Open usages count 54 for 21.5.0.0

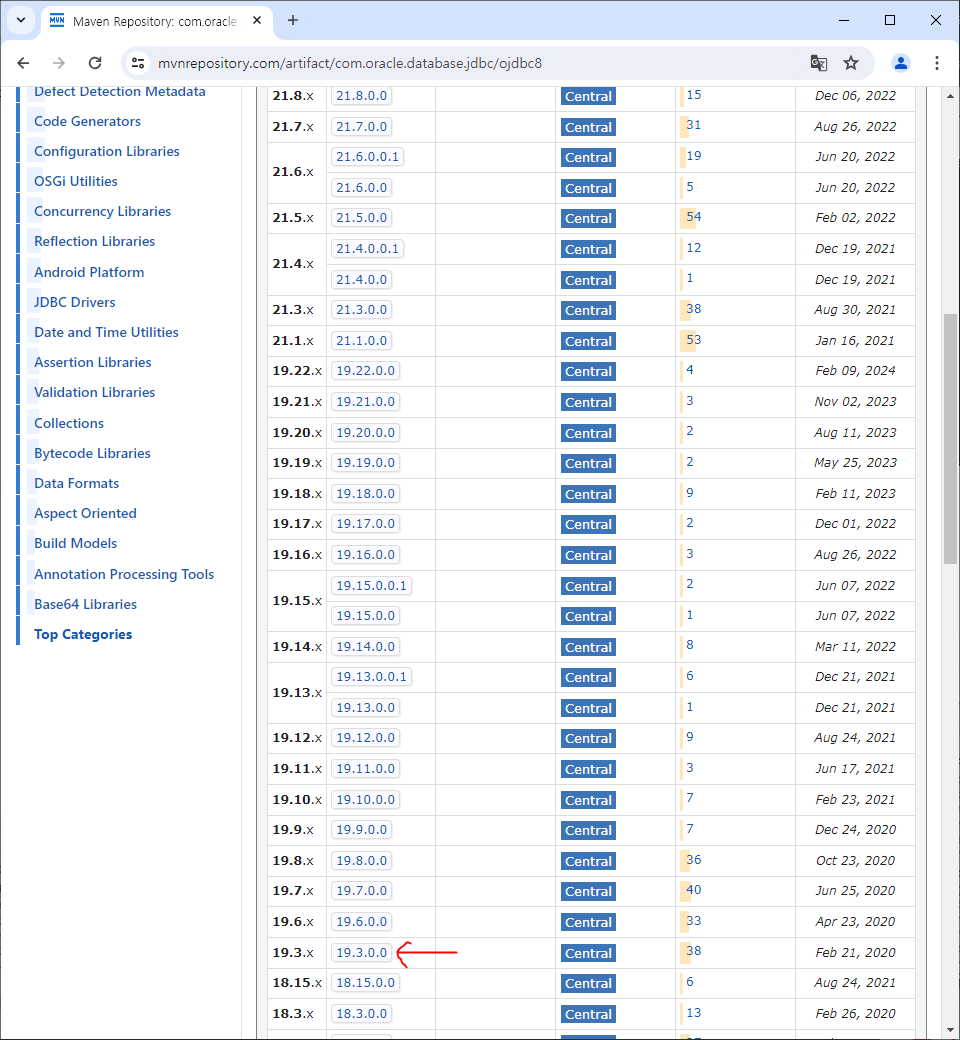click(x=693, y=217)
